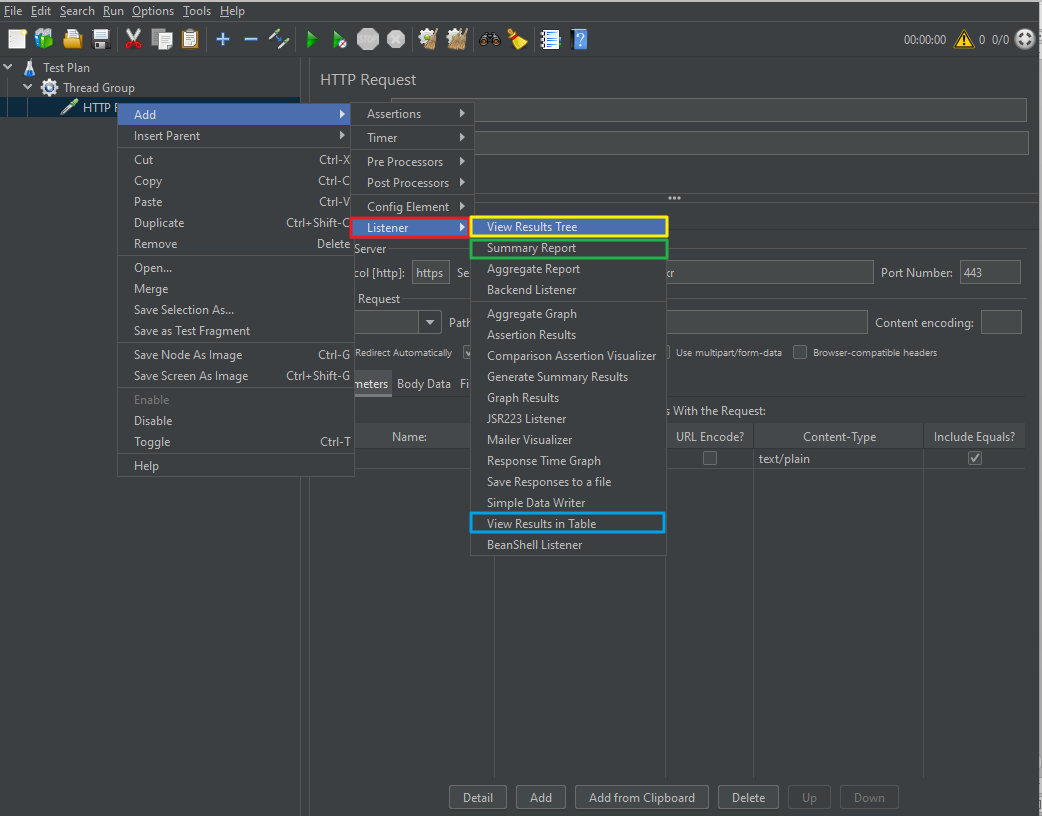1042x816 pixels.
Task: Click the Open file folder icon
Action: click(x=72, y=39)
